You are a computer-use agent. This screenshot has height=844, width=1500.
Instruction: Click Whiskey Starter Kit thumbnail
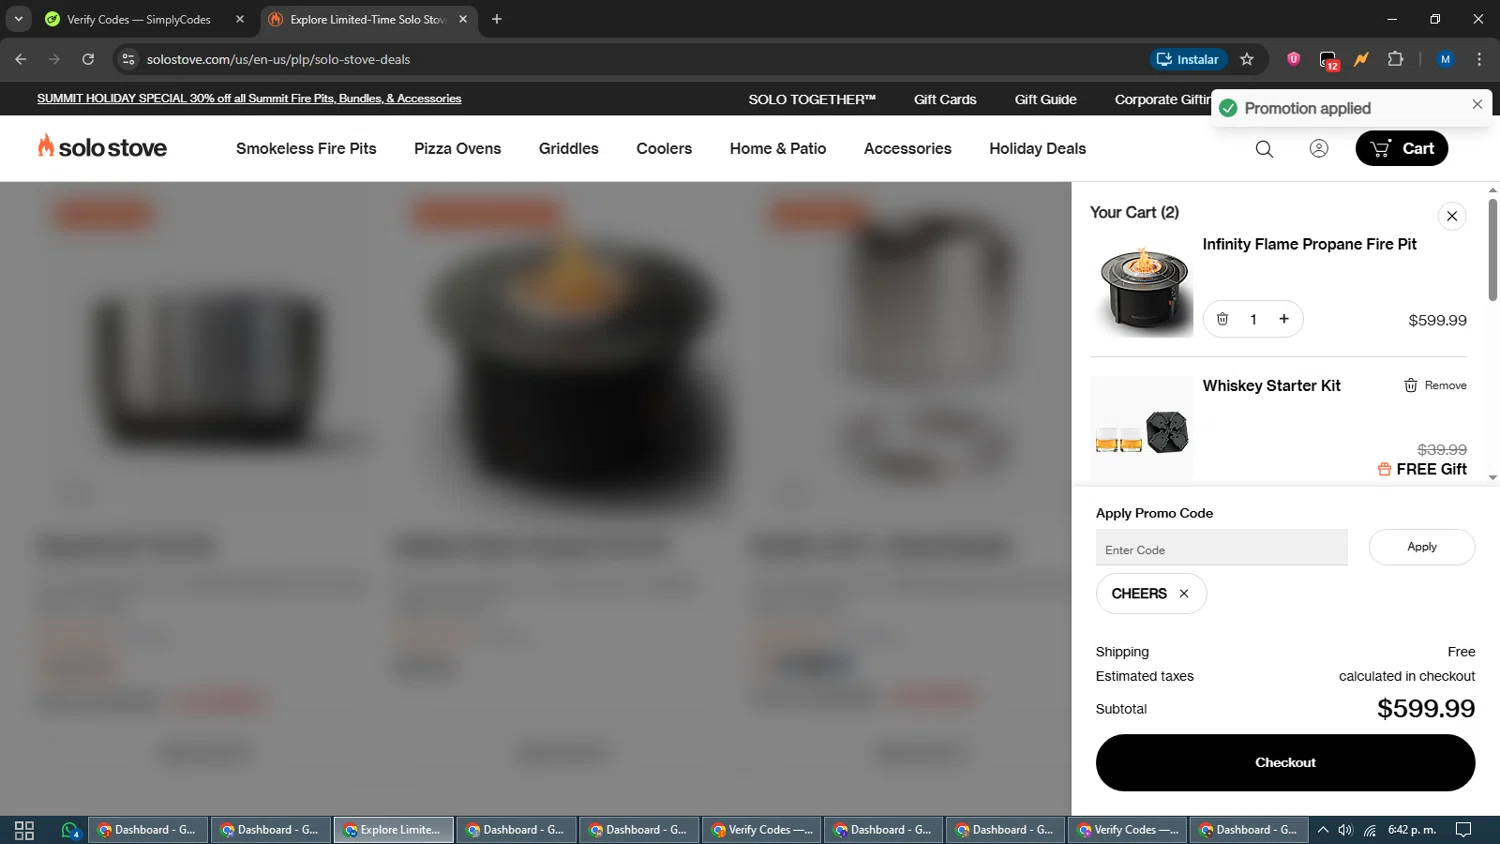1142,428
